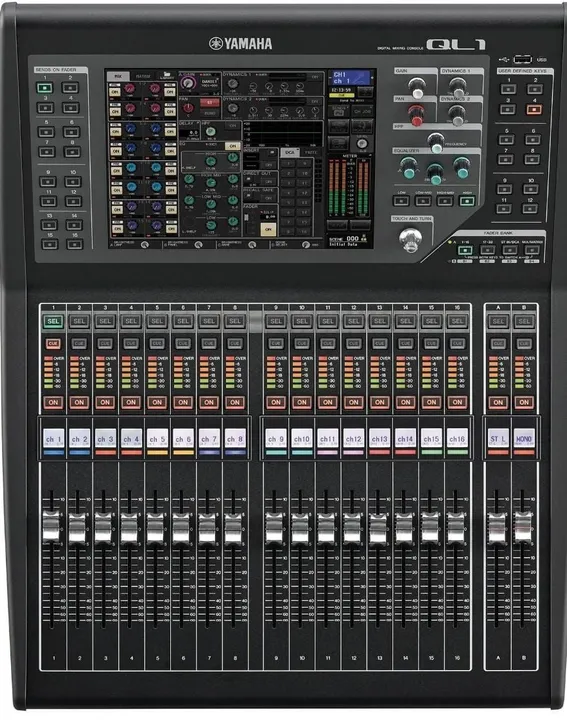This screenshot has height=720, width=567.
Task: Click the middle green Equalizer knob
Action: 435,174
